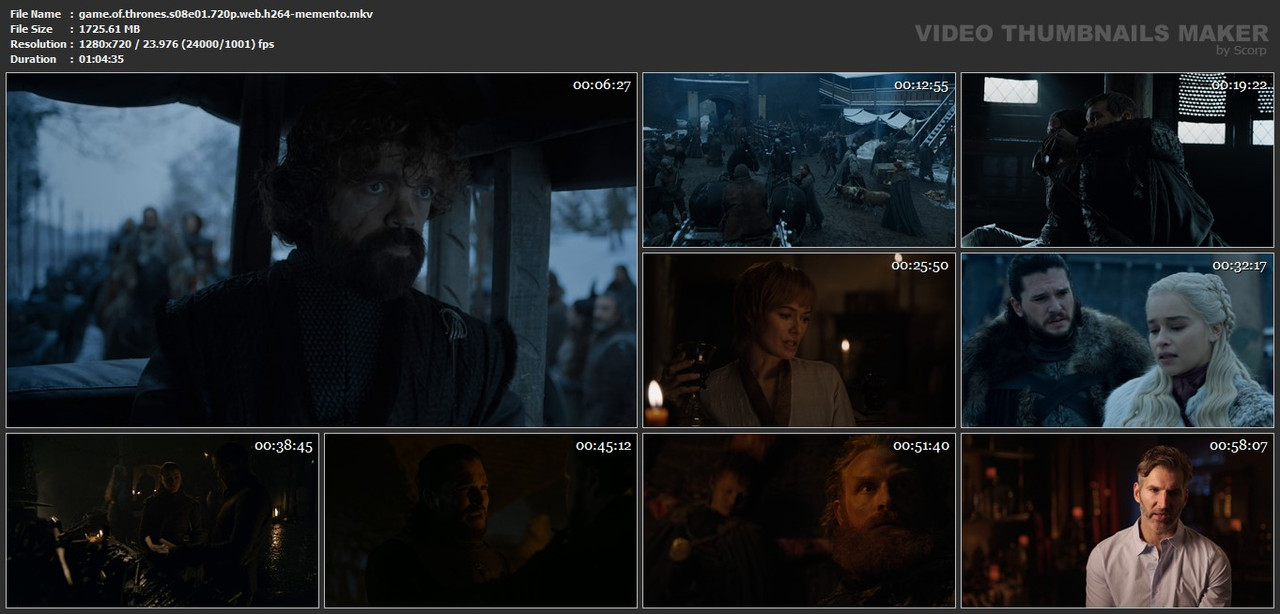The width and height of the screenshot is (1280, 614).
Task: Open the bearded man thumbnail at 00:51:40
Action: 799,520
